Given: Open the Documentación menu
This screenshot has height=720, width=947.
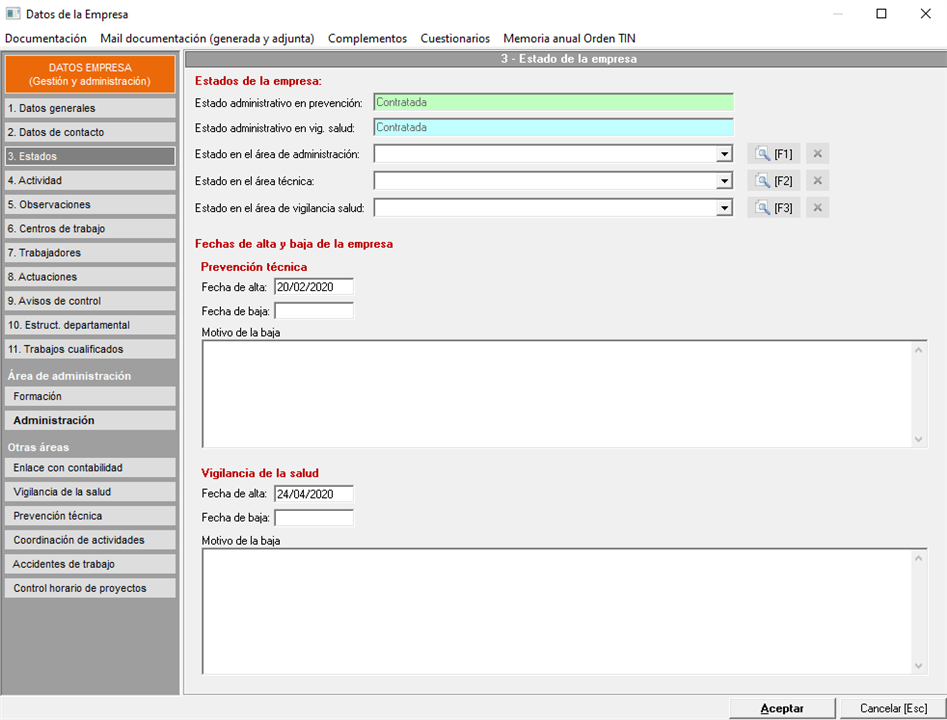Looking at the screenshot, I should (x=46, y=38).
